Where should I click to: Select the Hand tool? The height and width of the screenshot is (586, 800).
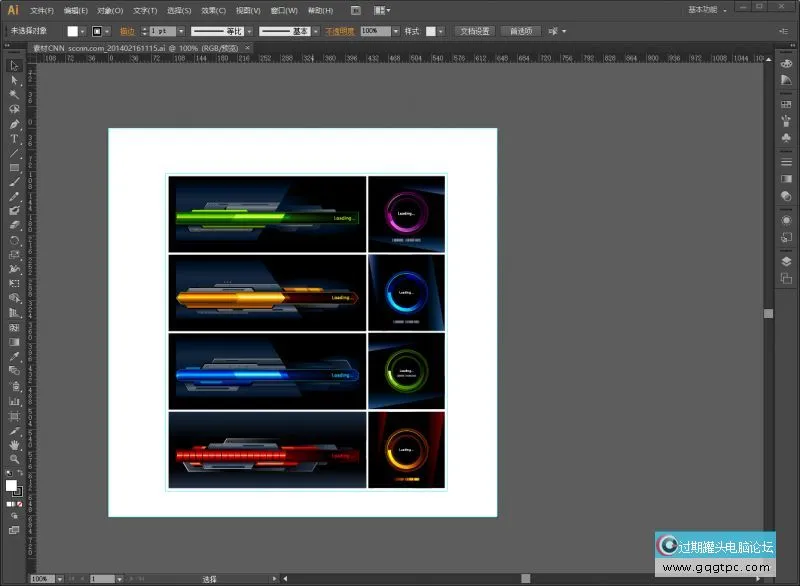pos(14,444)
